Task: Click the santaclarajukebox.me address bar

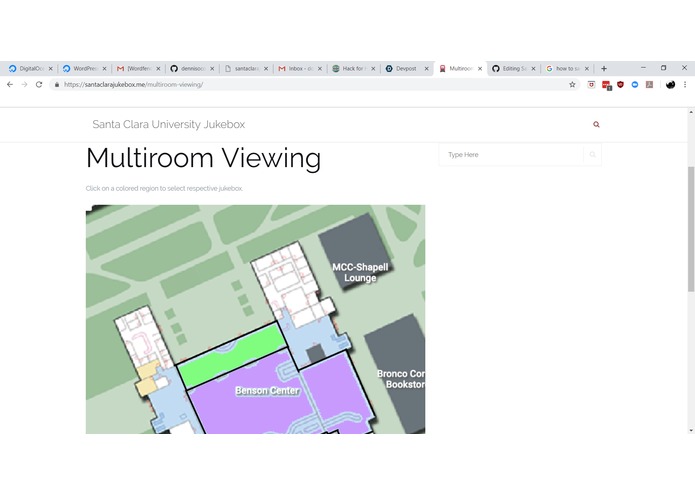Action: (310, 84)
